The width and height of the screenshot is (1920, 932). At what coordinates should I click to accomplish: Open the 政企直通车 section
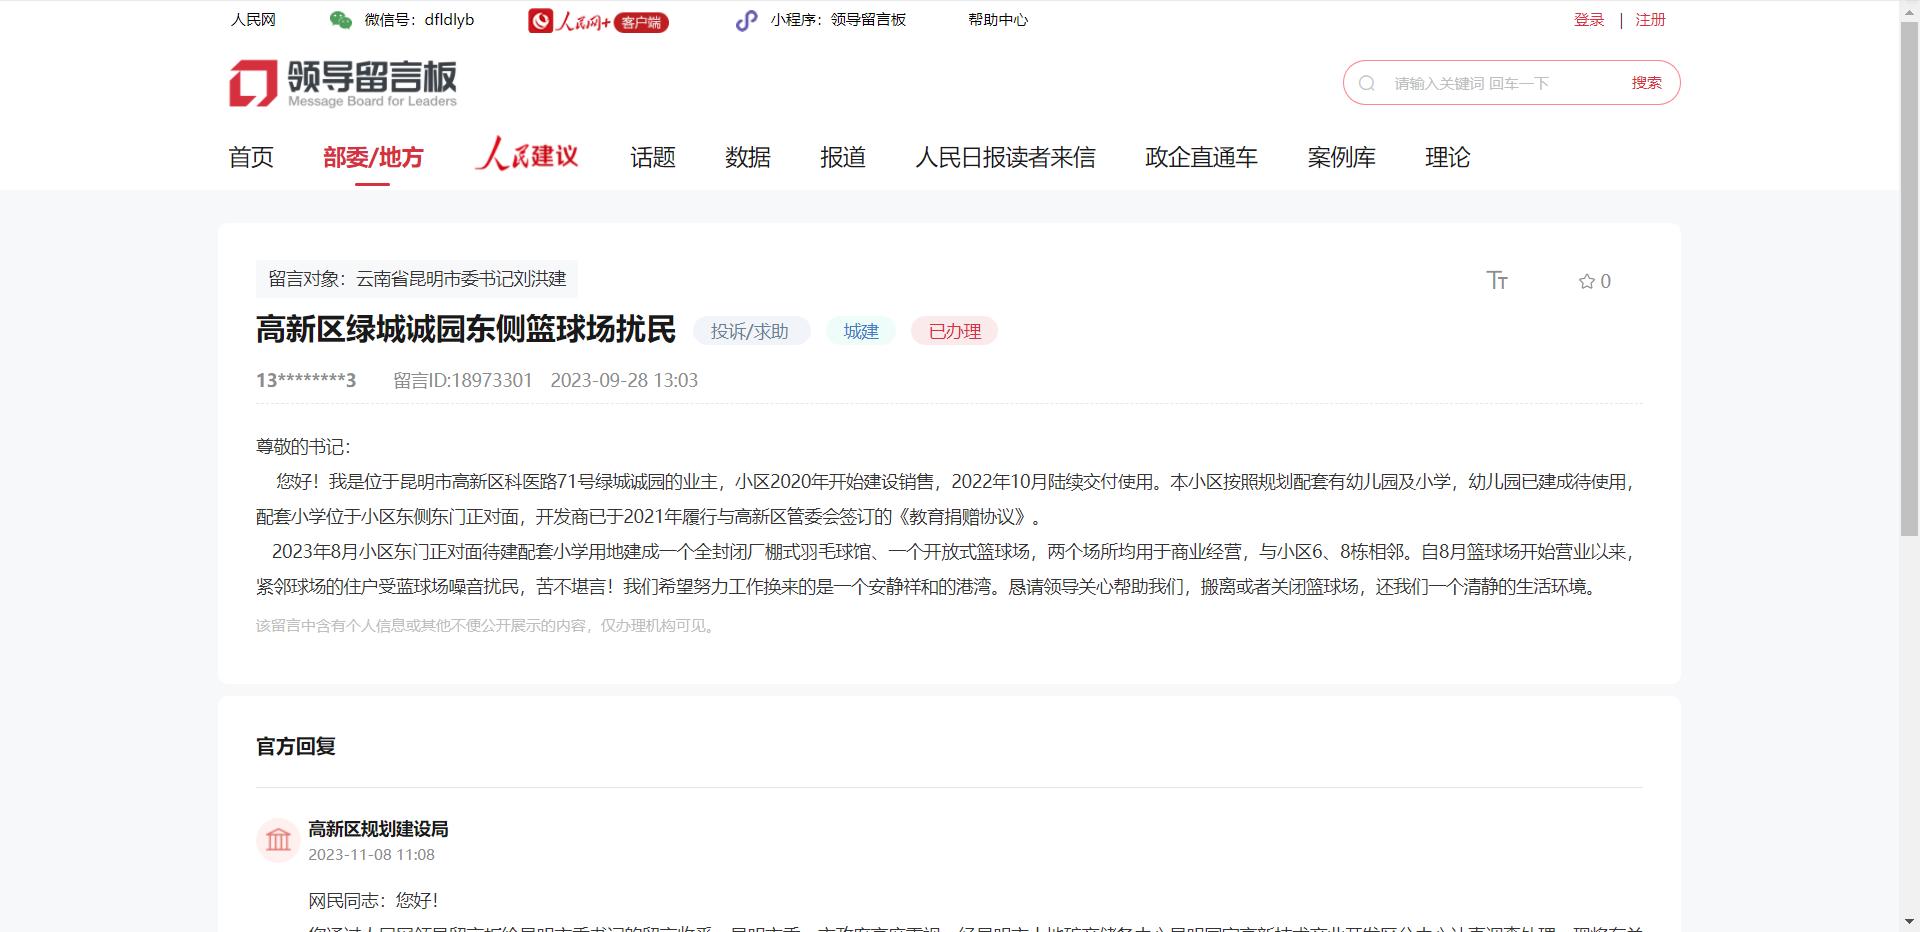coord(1200,157)
